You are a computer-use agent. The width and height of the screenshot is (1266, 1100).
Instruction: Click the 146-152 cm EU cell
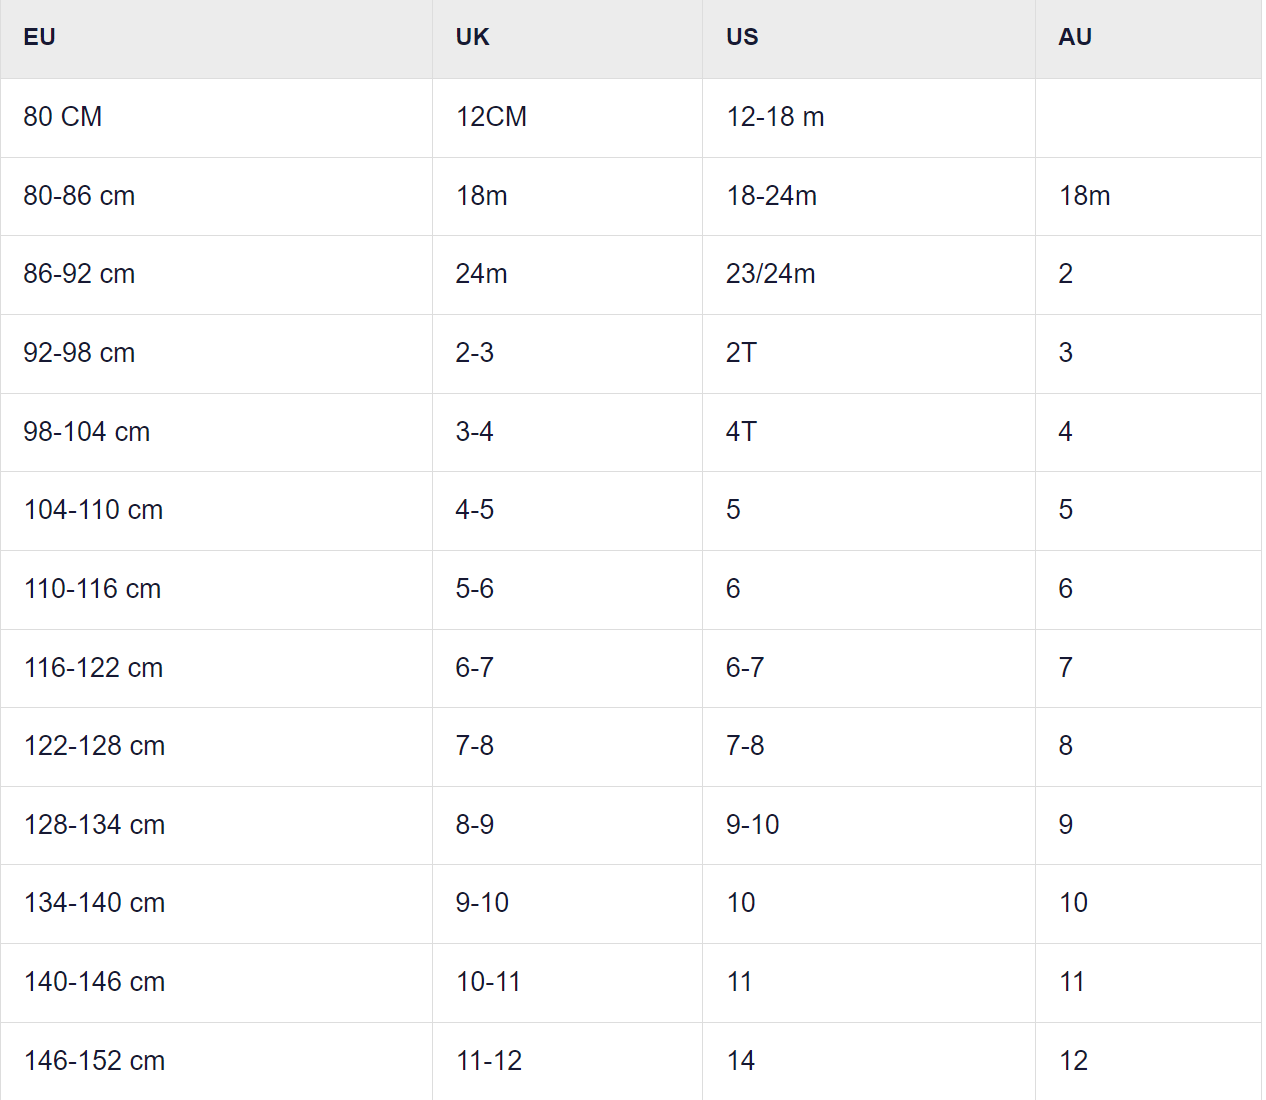click(x=94, y=1061)
